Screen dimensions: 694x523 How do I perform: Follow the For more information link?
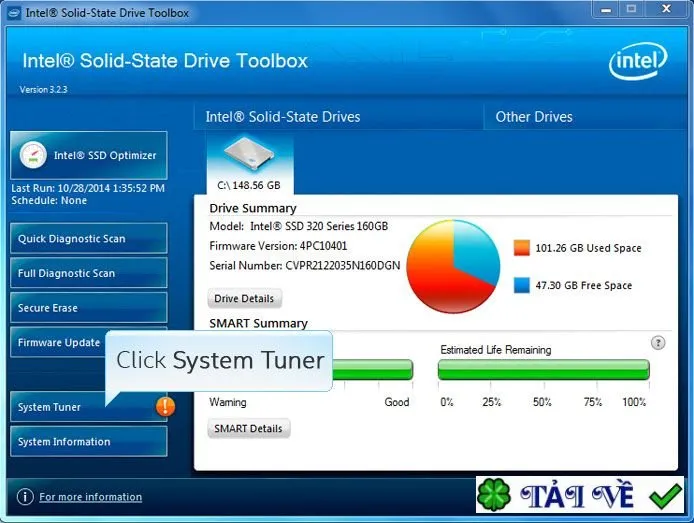(91, 497)
